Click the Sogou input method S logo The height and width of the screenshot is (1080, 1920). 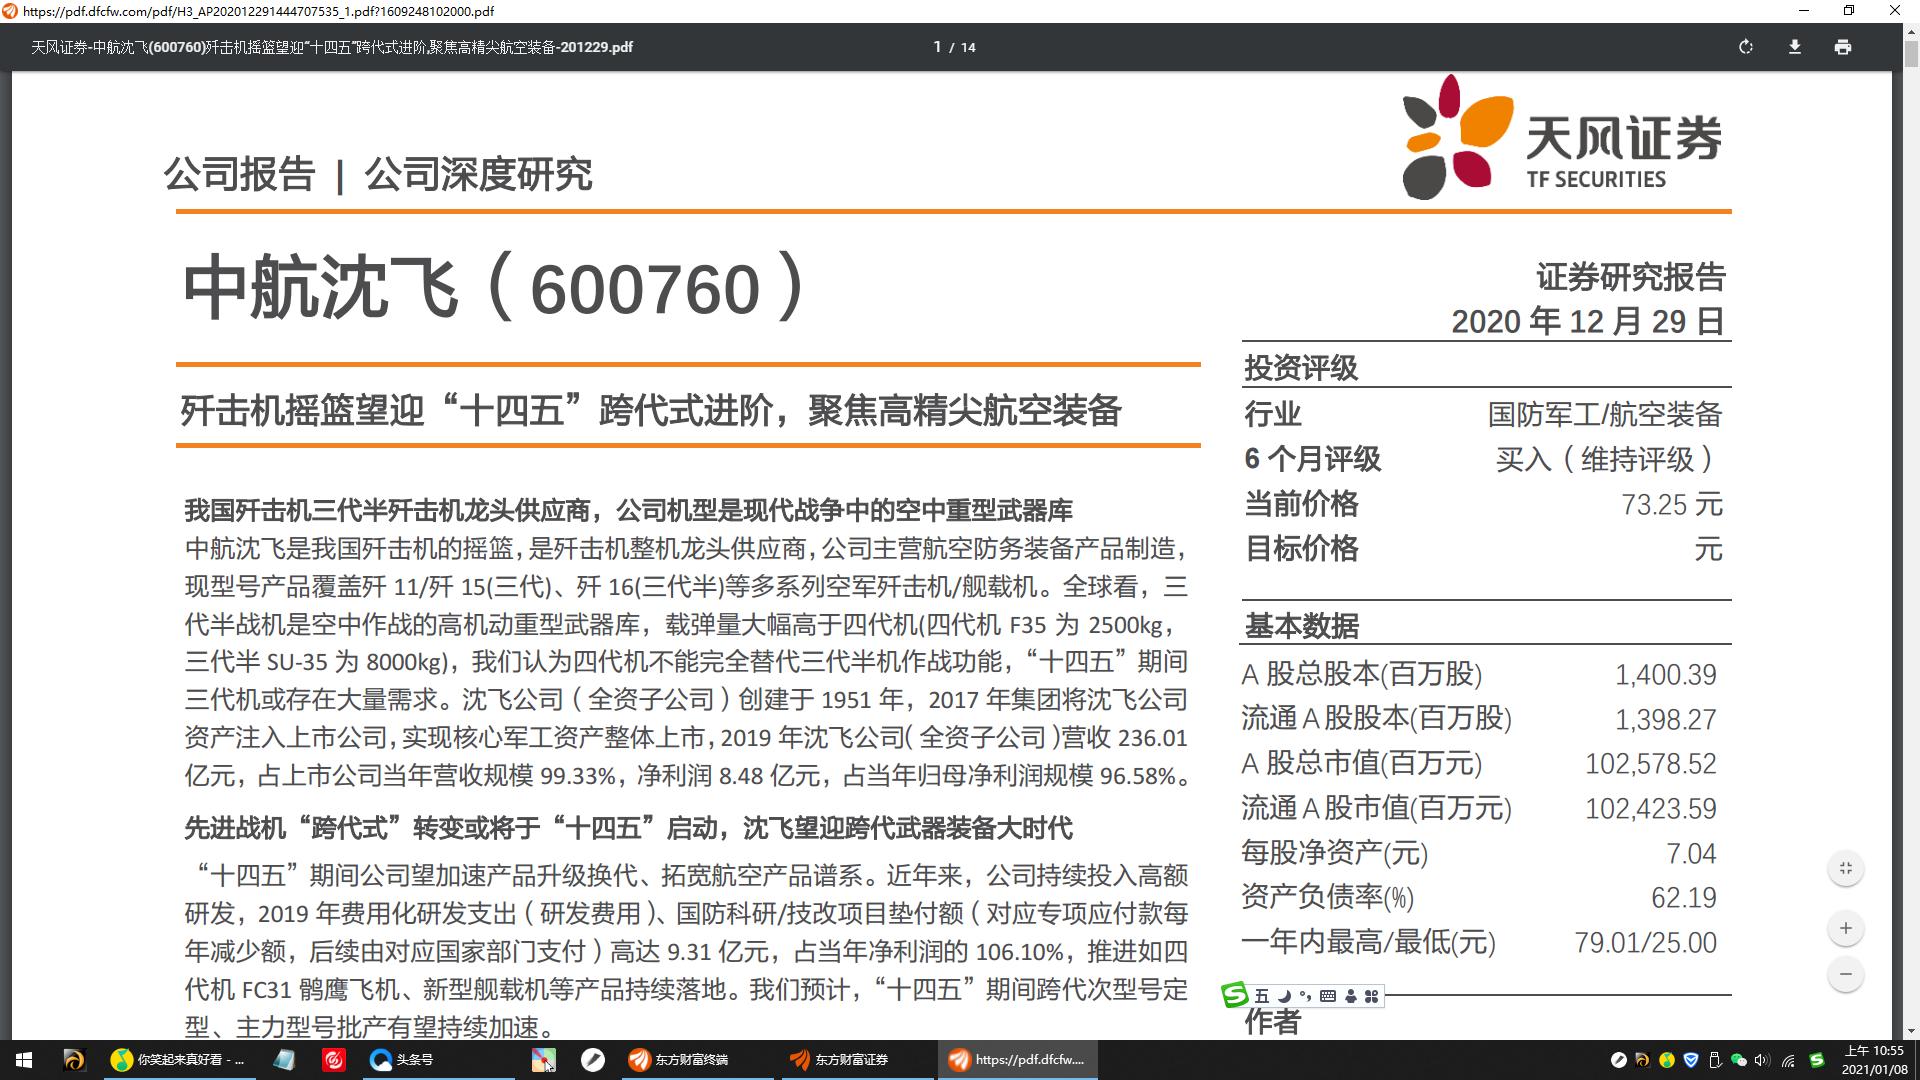(1235, 995)
